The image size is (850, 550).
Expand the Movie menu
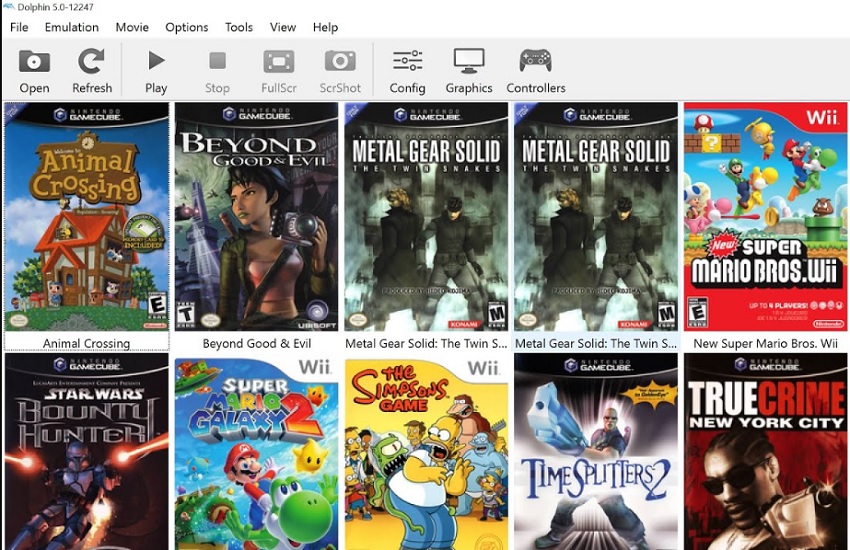pos(132,27)
